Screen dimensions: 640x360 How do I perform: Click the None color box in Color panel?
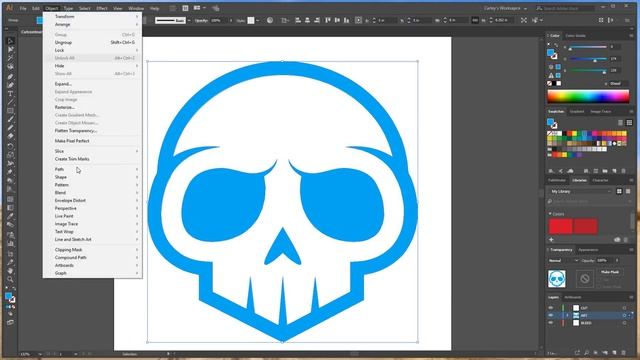549,83
